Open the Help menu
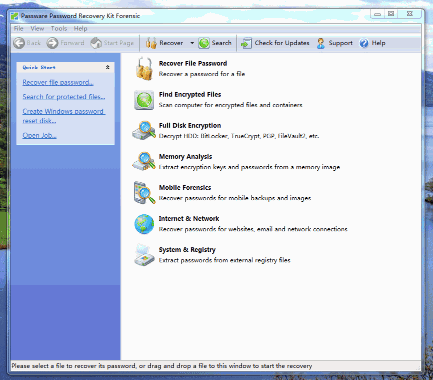Image resolution: width=433 pixels, height=380 pixels. pyautogui.click(x=80, y=29)
